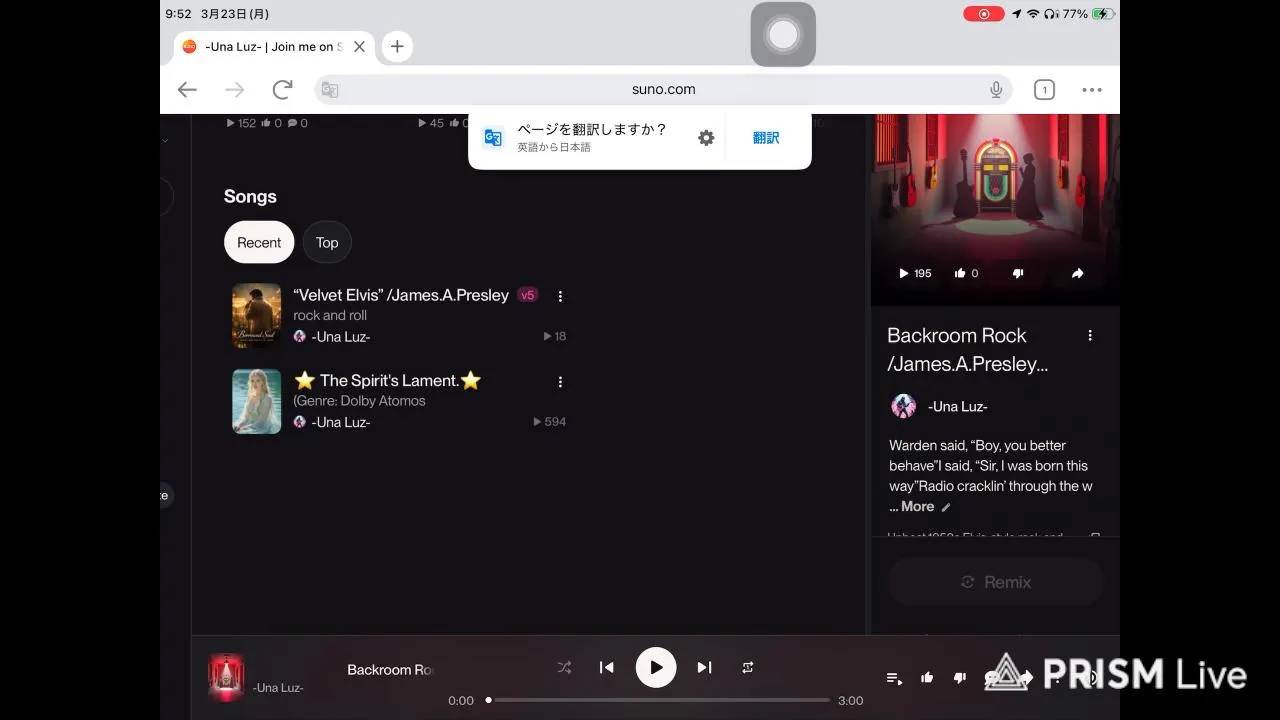Tap the microphone icon in address bar
The height and width of the screenshot is (720, 1280).
pyautogui.click(x=996, y=89)
